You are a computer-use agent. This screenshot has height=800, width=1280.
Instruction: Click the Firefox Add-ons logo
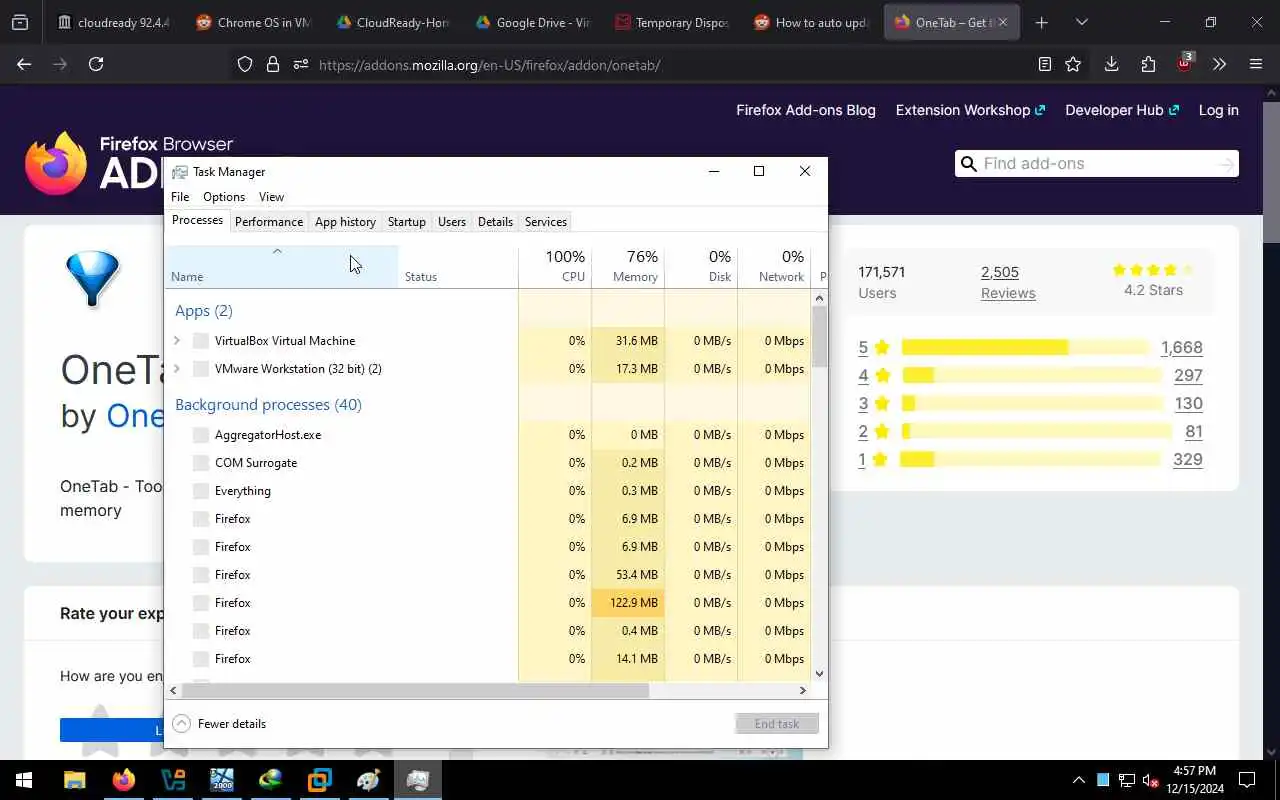(x=95, y=162)
